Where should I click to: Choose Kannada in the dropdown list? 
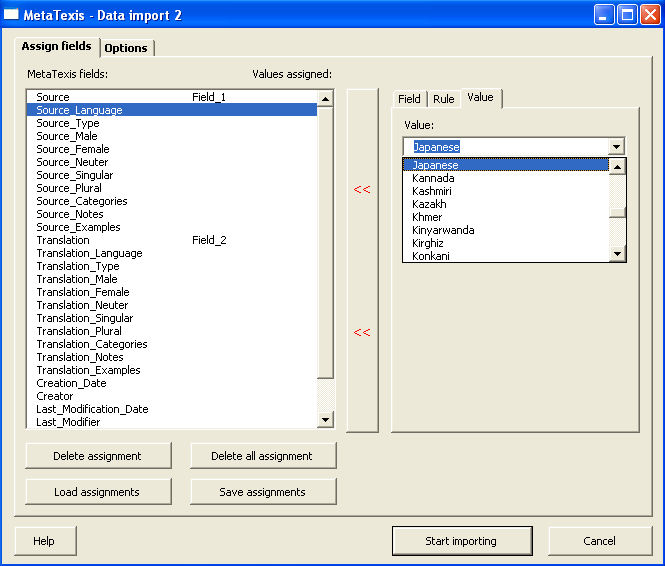506,178
